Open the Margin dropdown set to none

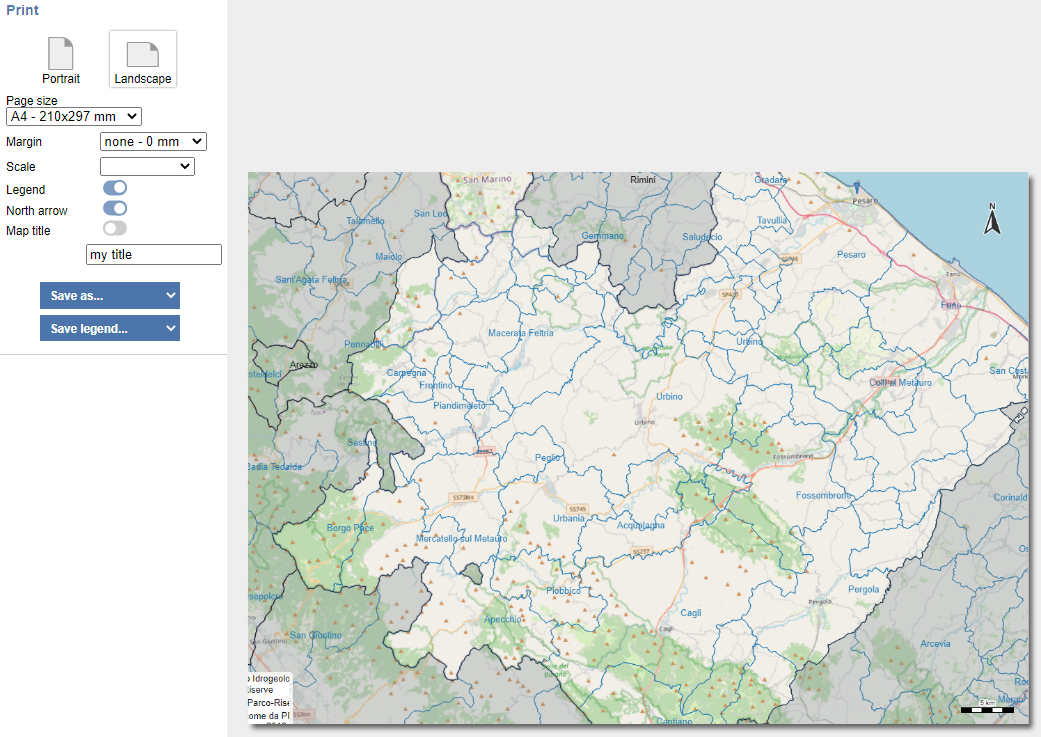[152, 141]
